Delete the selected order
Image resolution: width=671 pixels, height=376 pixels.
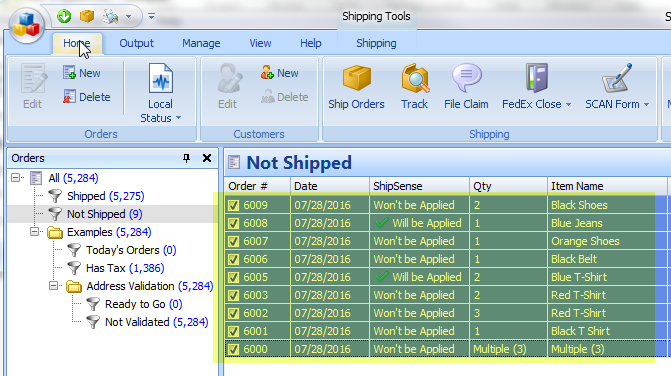click(87, 97)
